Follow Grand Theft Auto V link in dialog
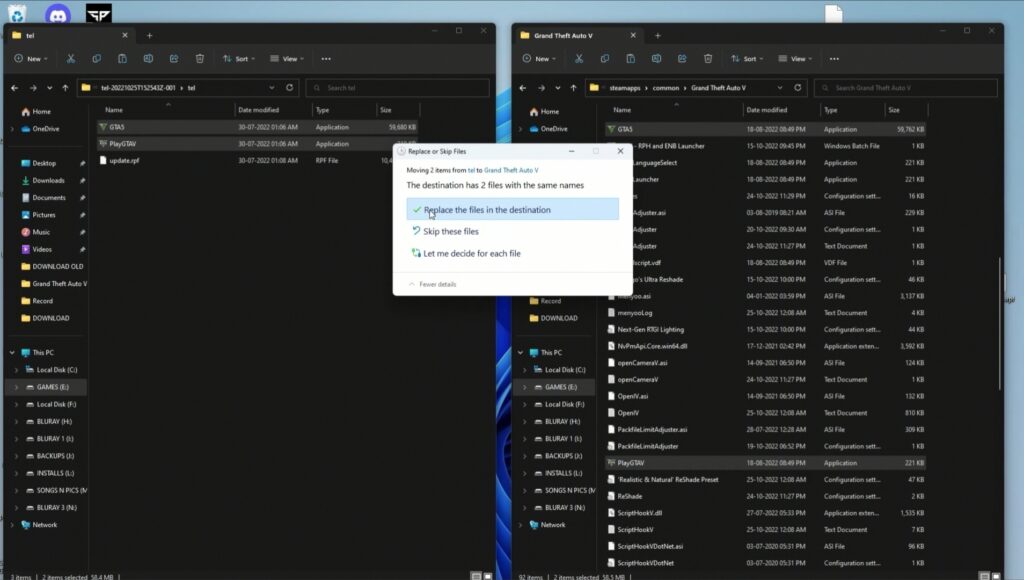 511,170
